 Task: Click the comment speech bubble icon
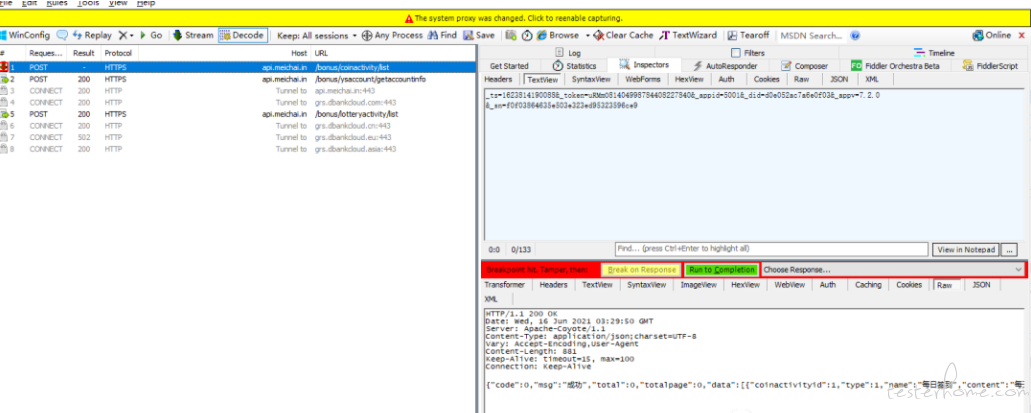click(62, 36)
